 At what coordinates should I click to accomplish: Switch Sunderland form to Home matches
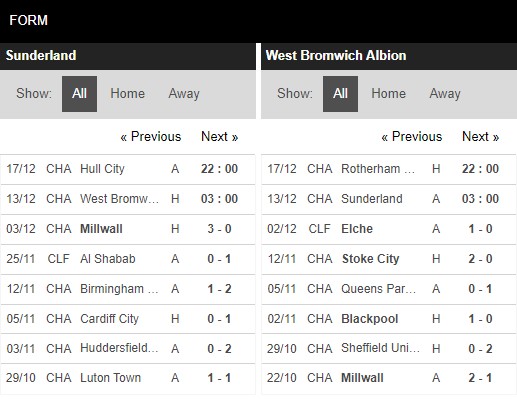[x=127, y=94]
